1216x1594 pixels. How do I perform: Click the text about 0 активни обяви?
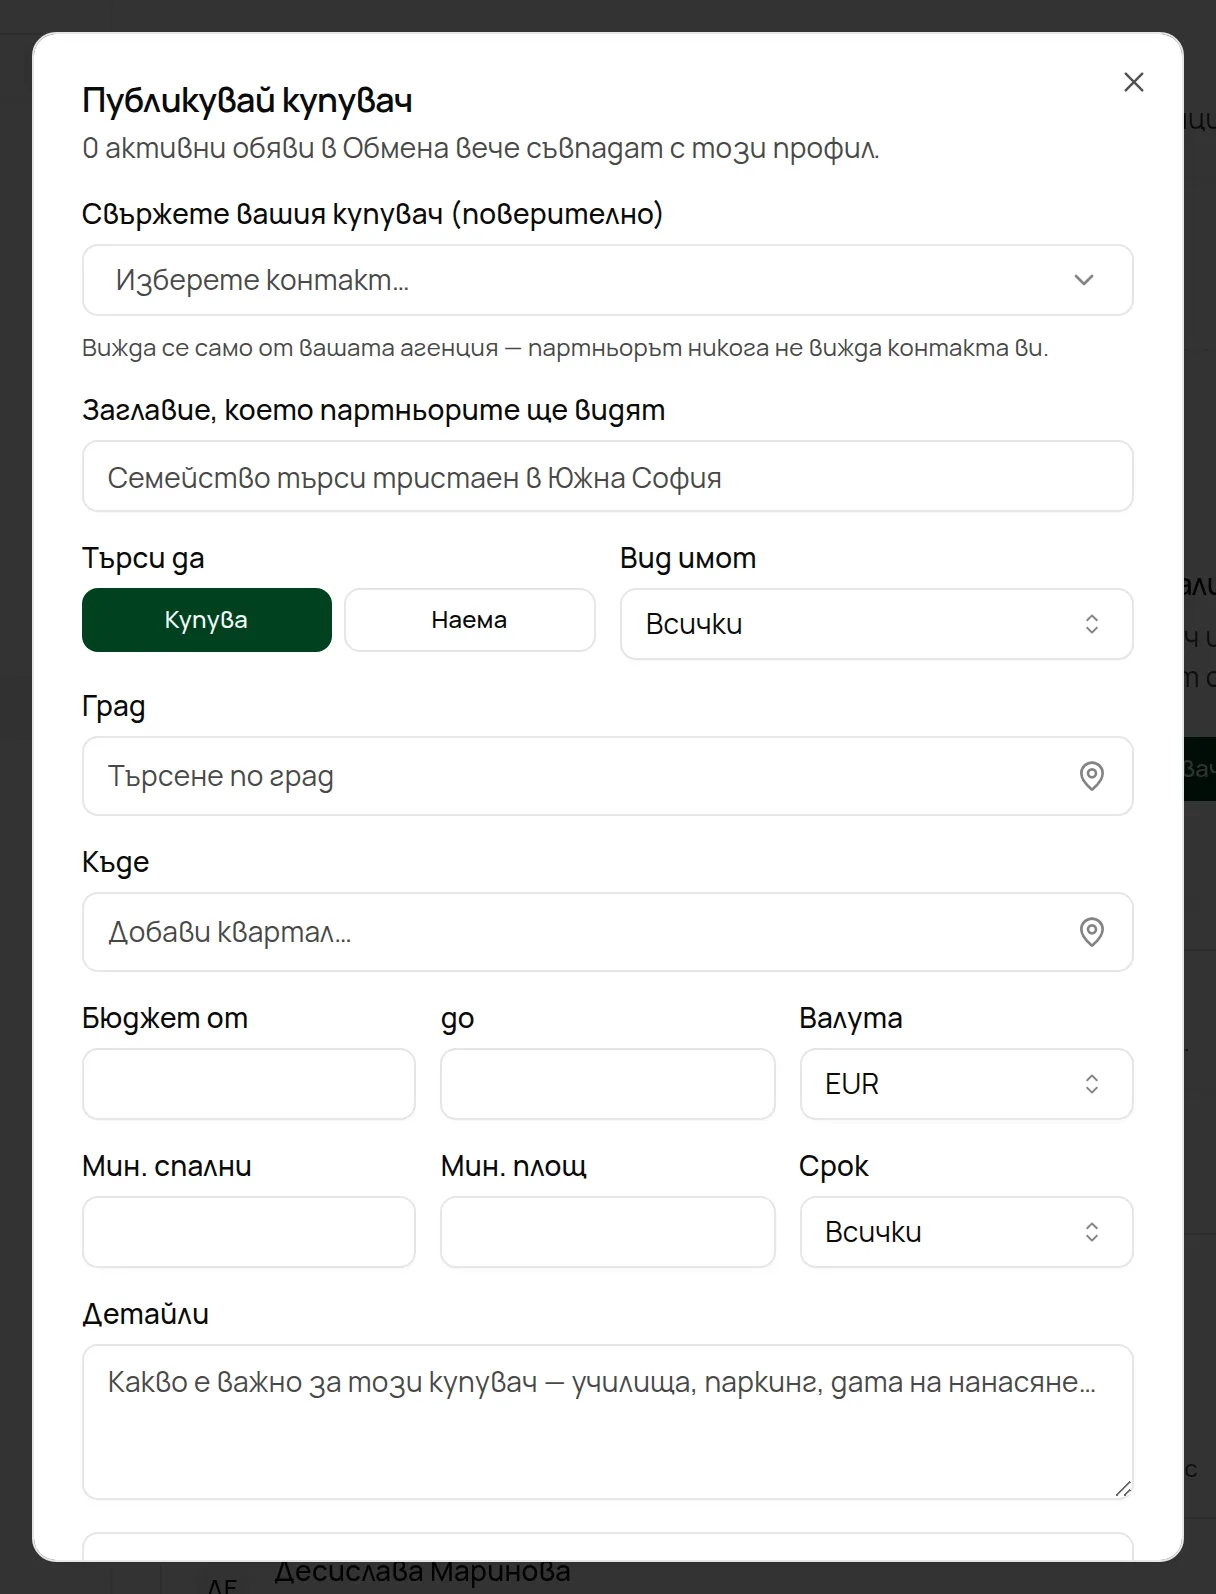point(481,149)
